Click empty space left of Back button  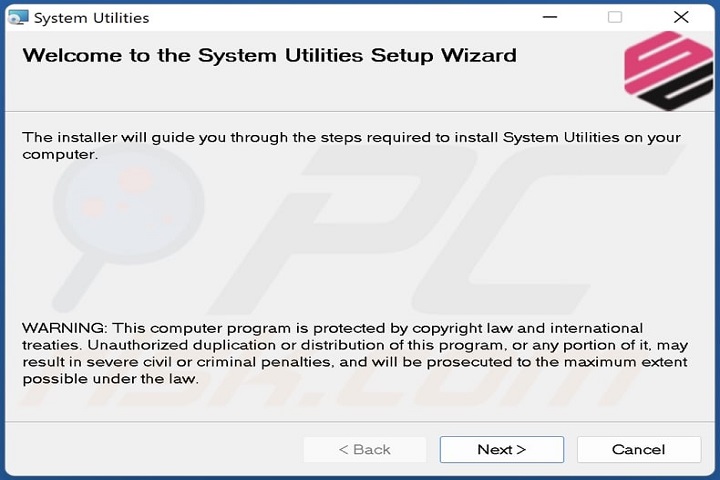(x=150, y=449)
